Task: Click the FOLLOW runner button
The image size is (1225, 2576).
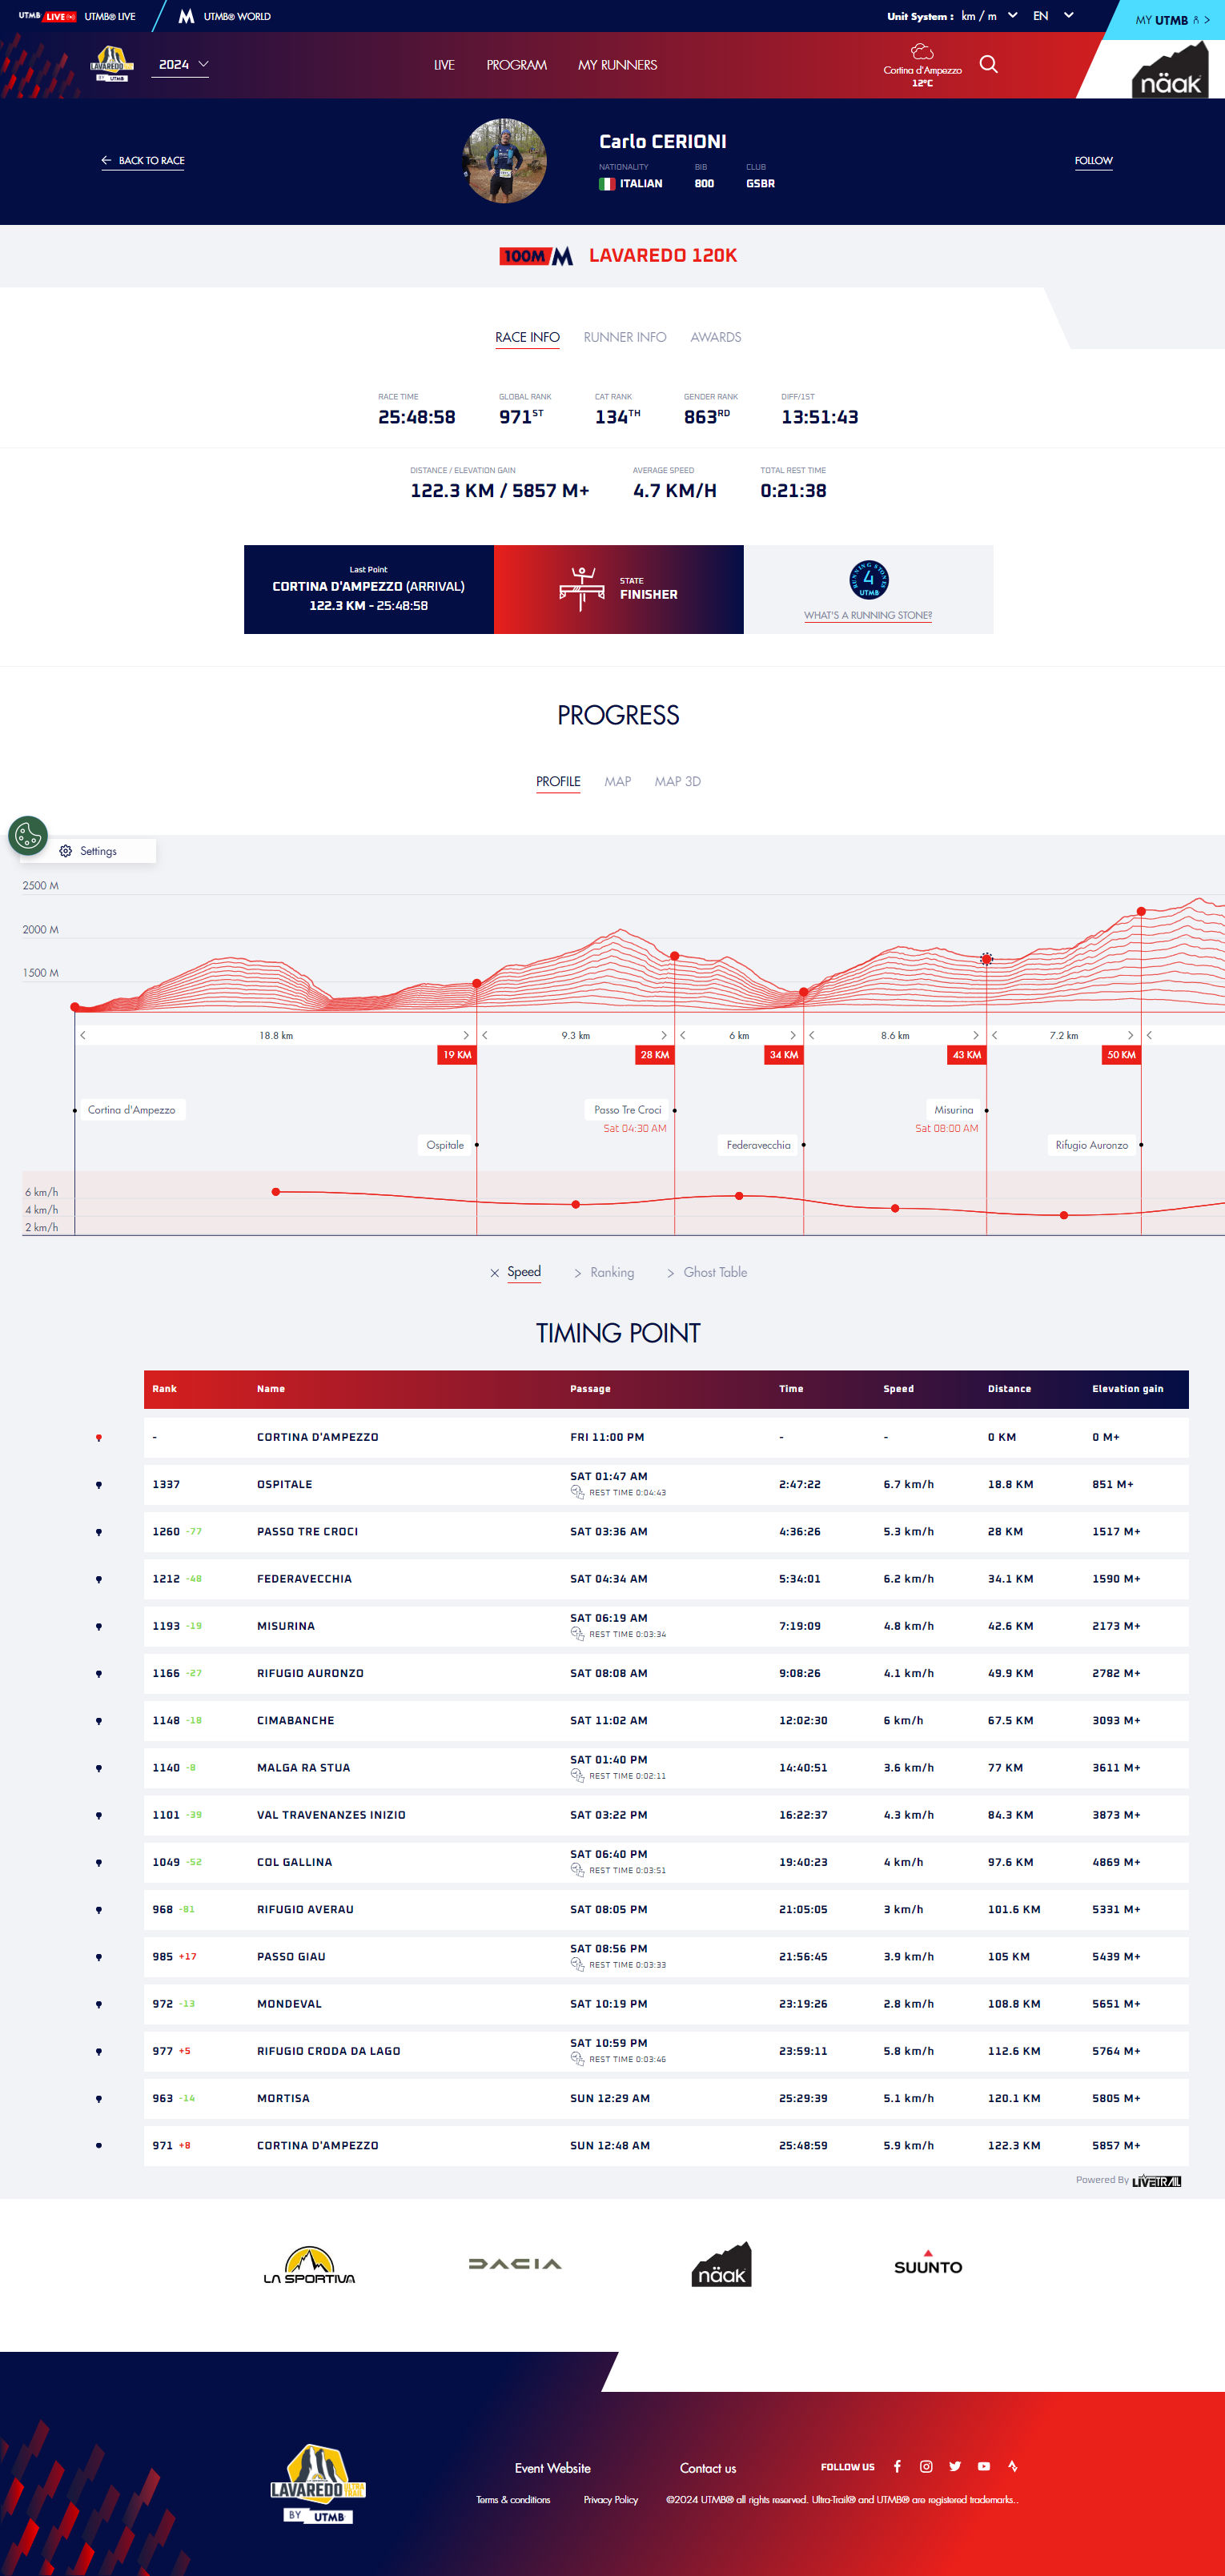Action: tap(1093, 160)
